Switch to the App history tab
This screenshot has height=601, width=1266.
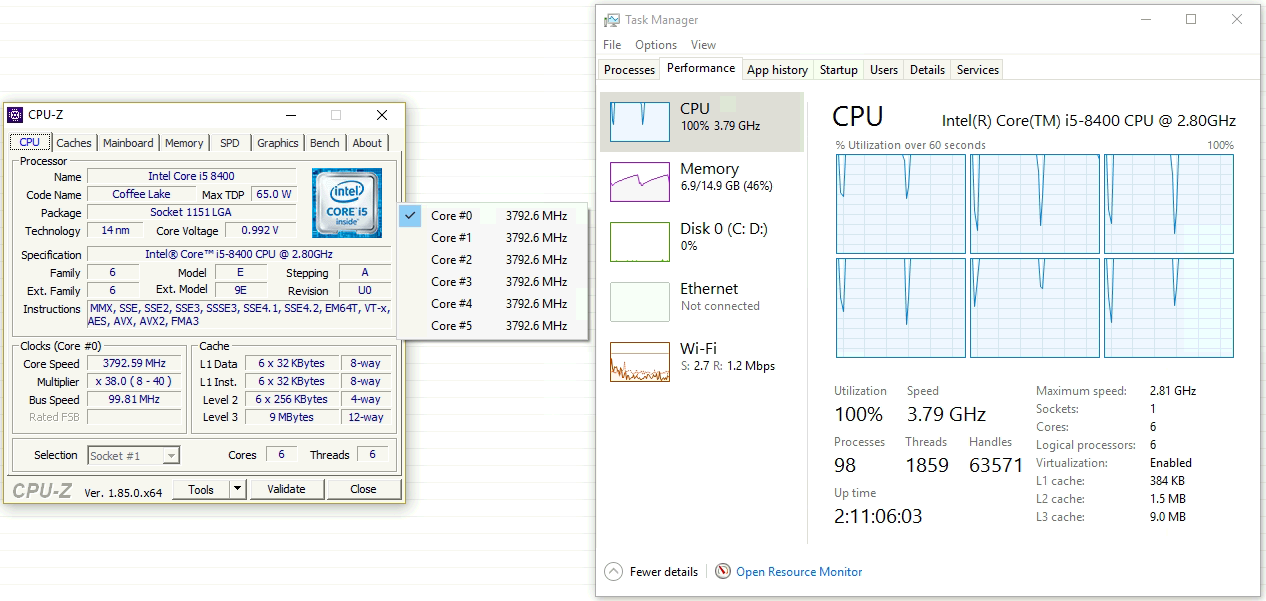[x=777, y=70]
